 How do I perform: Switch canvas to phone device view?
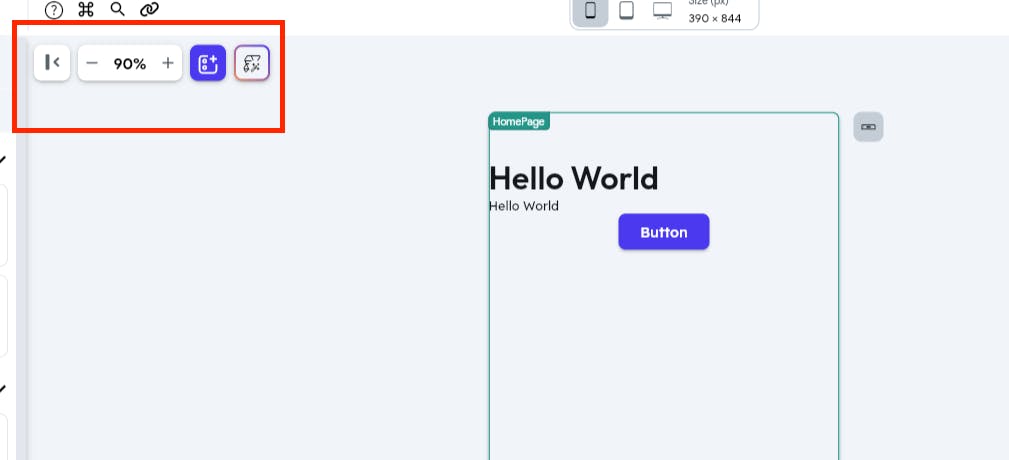click(x=591, y=11)
